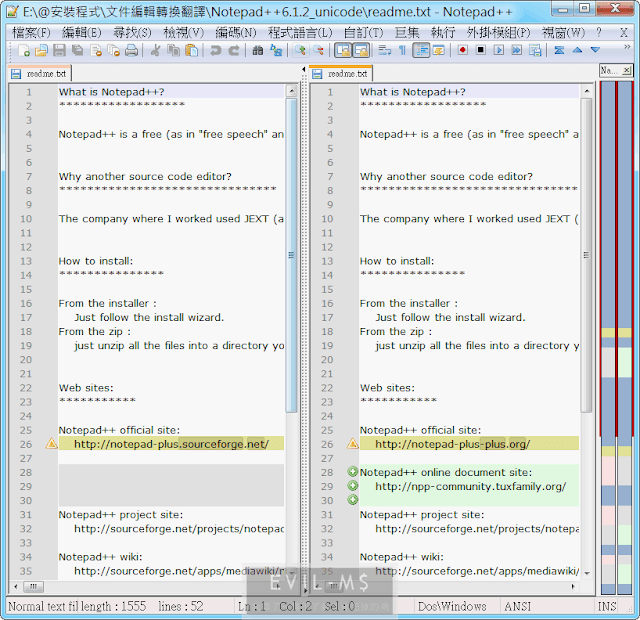Click left pane scroll-up arrow
640x620 pixels.
291,91
